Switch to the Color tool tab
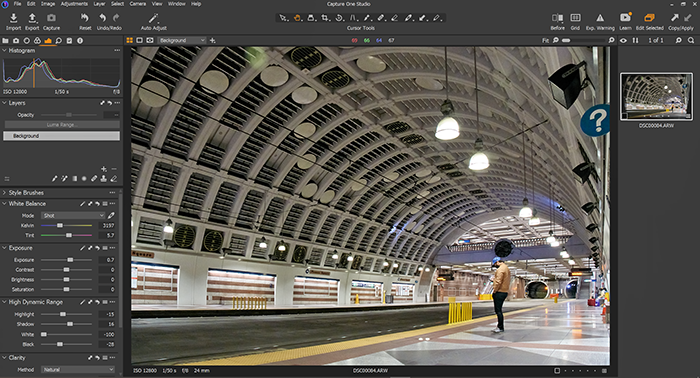 [x=37, y=41]
